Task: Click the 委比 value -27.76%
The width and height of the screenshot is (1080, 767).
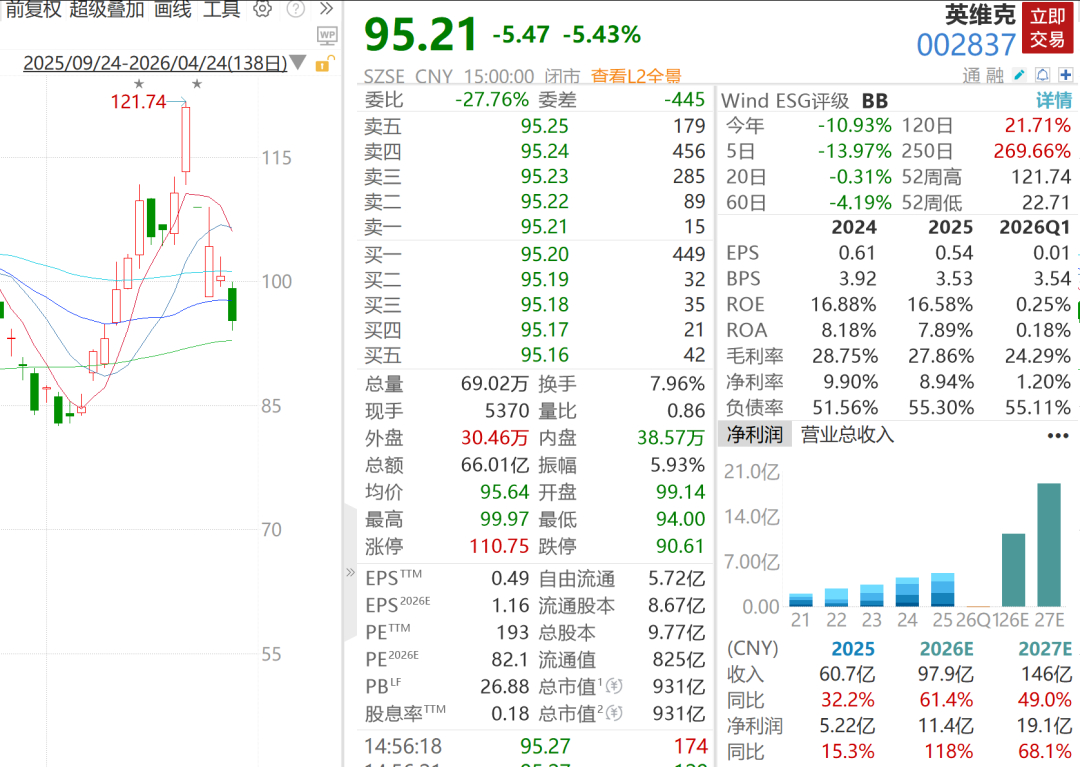Action: [x=492, y=100]
